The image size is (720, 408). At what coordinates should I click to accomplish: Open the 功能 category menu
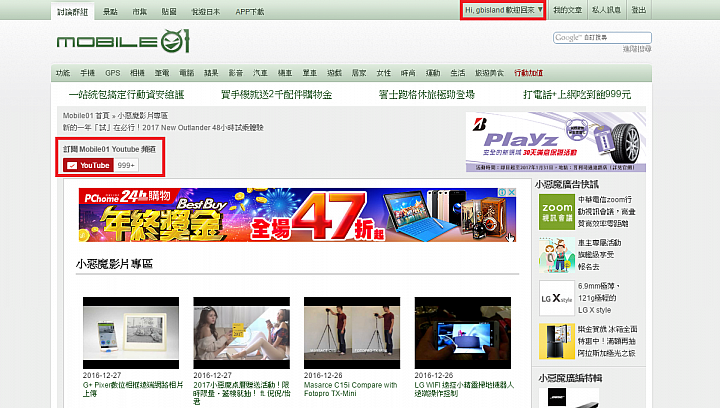(63, 73)
